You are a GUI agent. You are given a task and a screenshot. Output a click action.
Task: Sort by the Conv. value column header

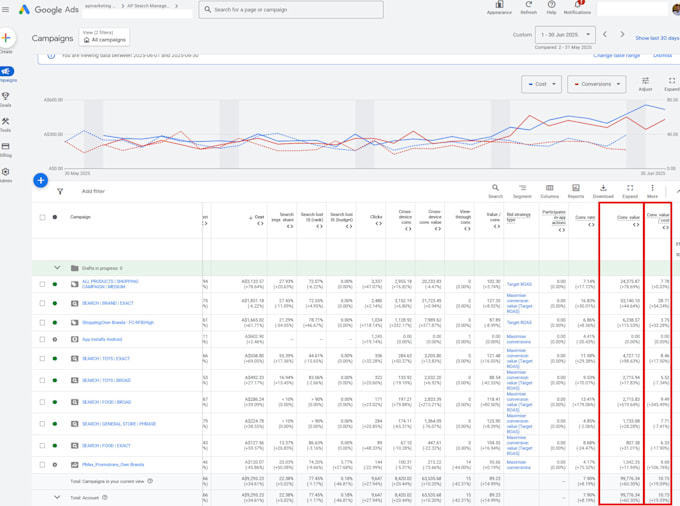point(628,217)
